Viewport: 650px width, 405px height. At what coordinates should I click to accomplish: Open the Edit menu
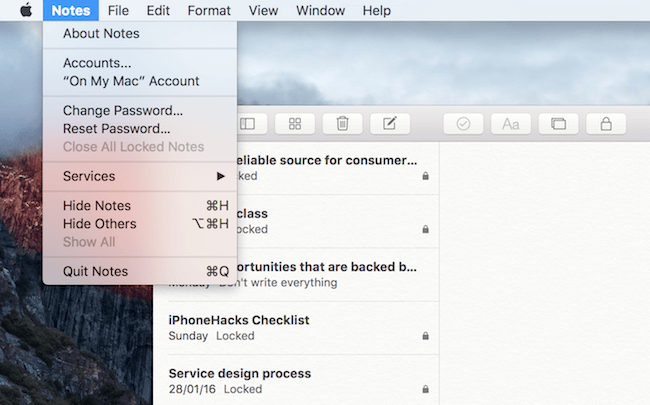pyautogui.click(x=158, y=10)
